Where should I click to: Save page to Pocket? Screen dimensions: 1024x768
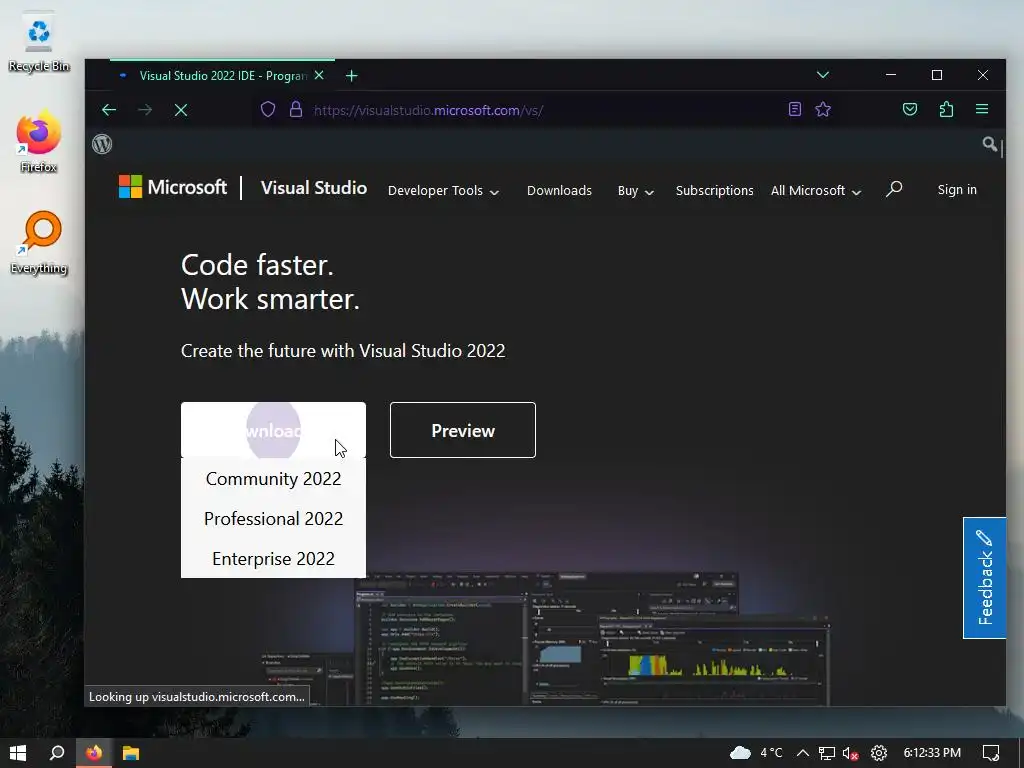coord(910,109)
